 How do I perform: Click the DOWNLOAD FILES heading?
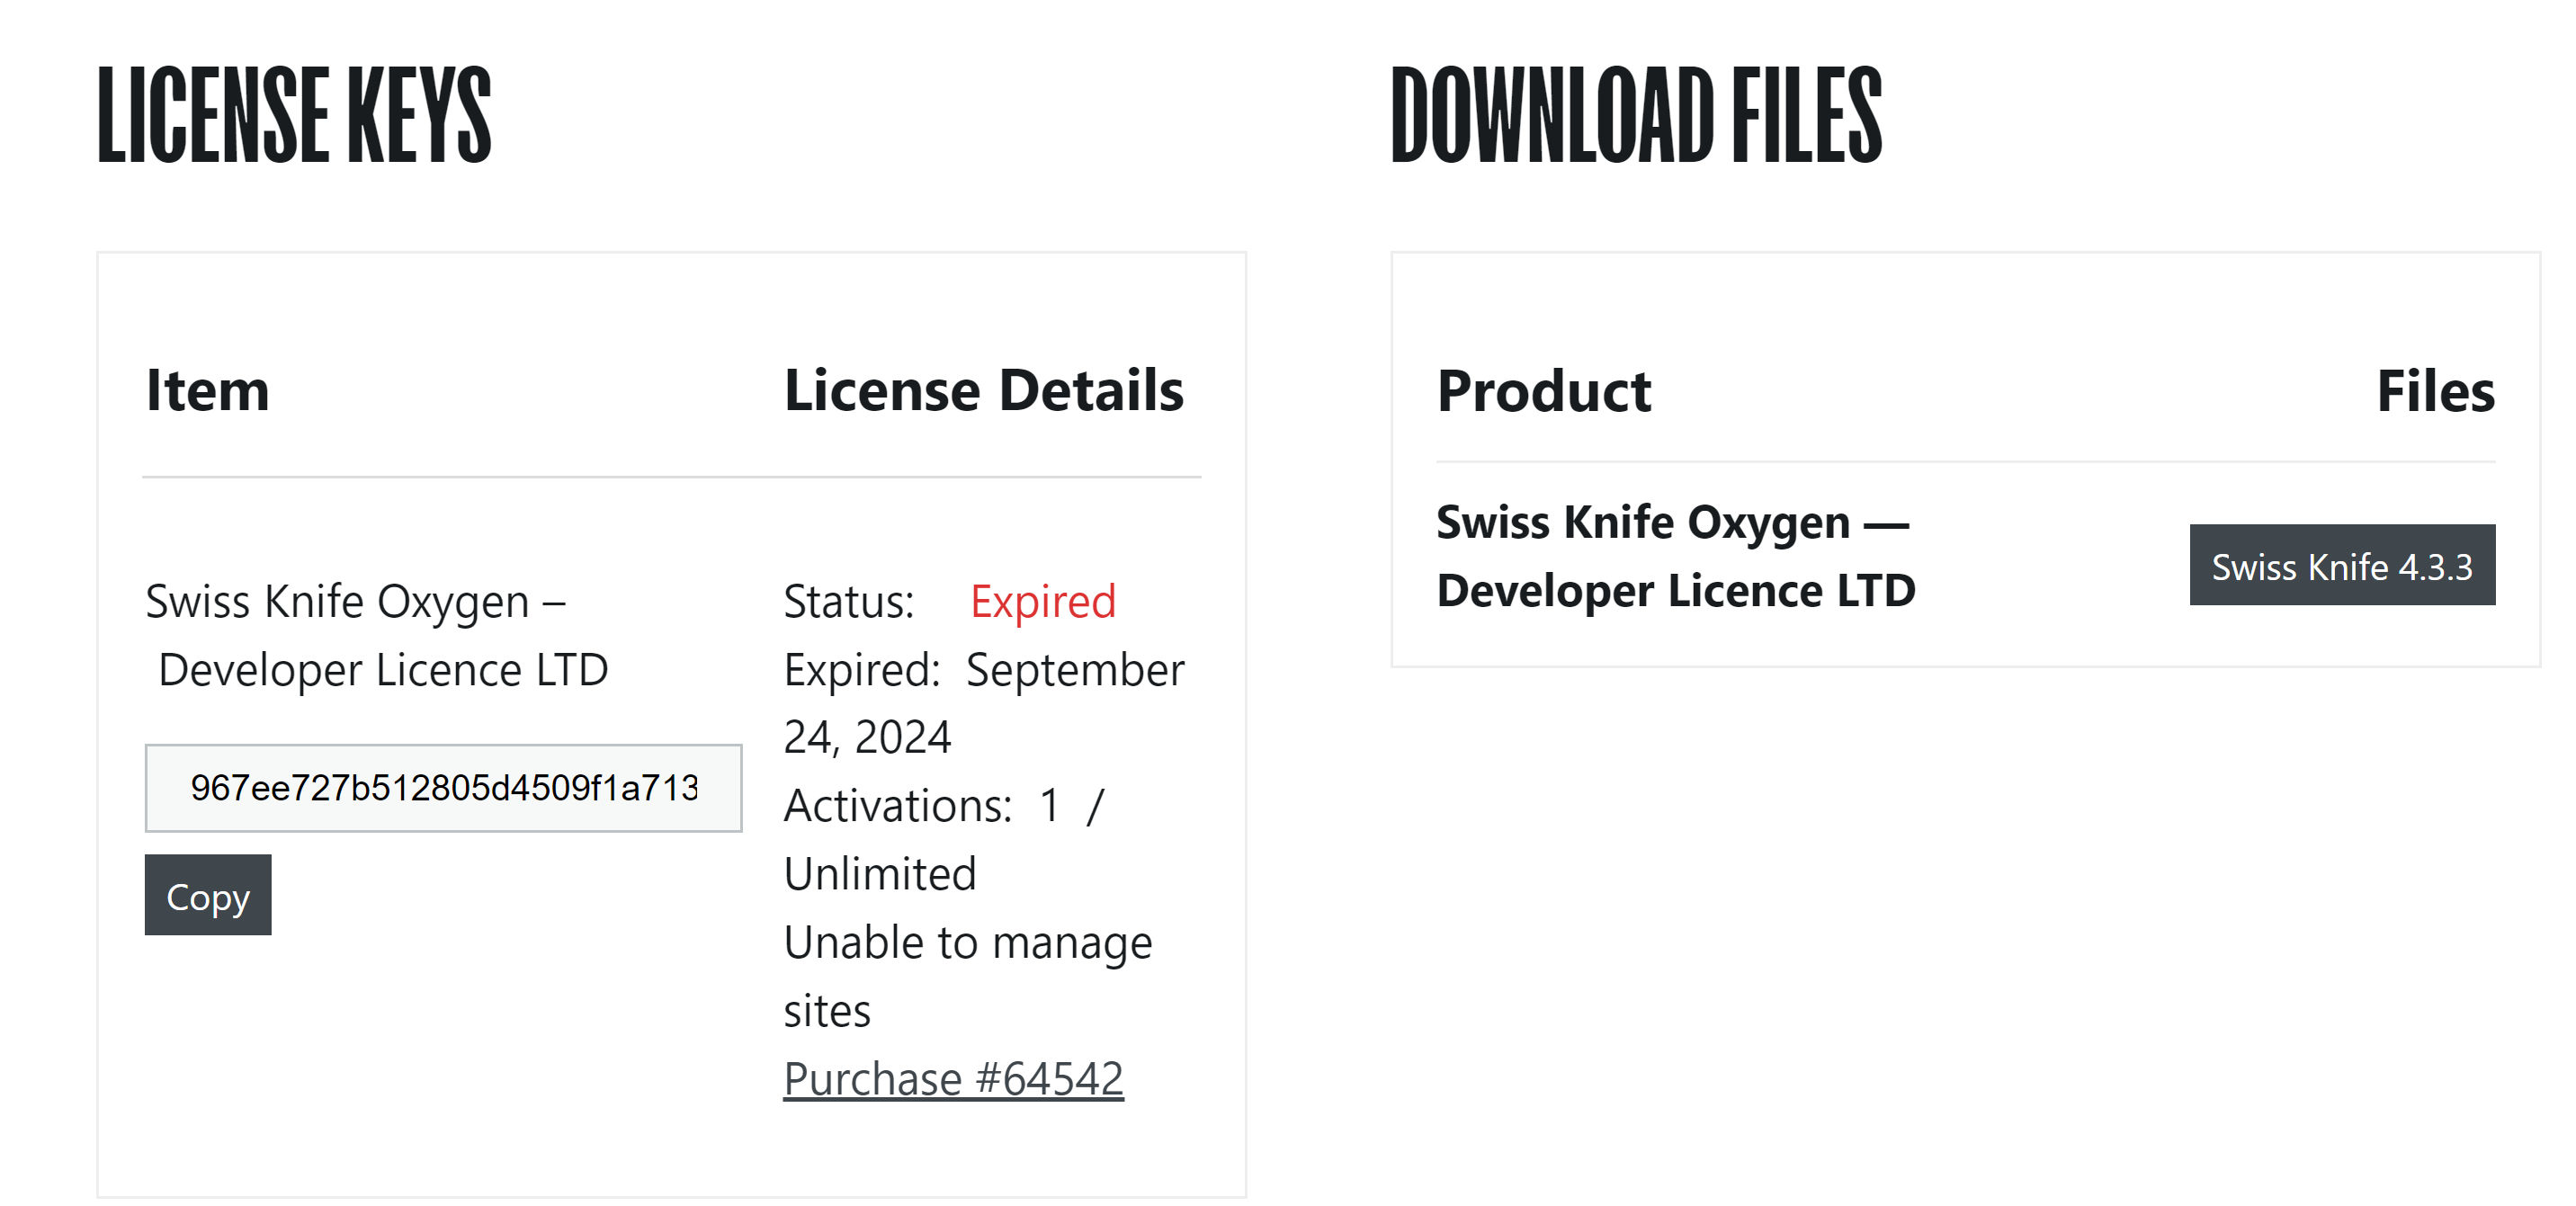click(x=1636, y=116)
